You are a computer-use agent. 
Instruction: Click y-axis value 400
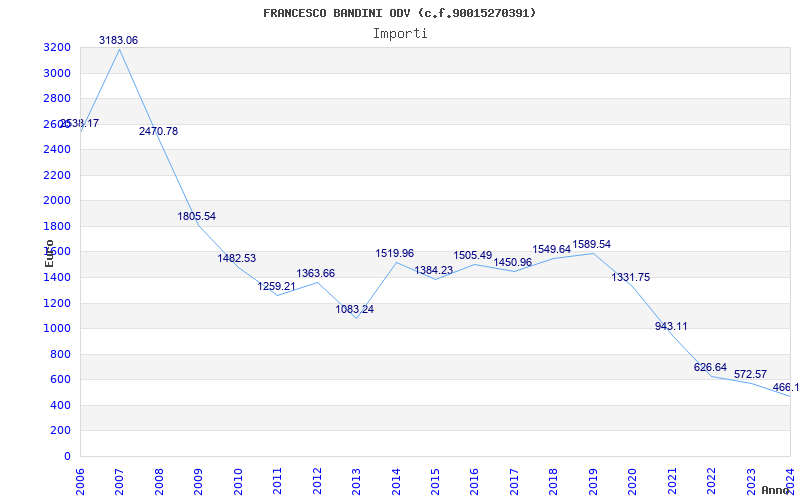[61, 406]
